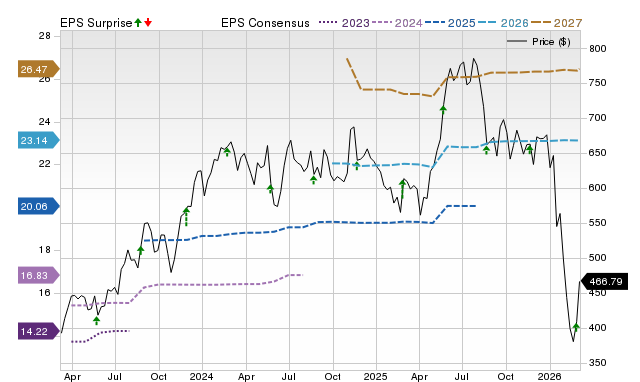
Task: Select the green surprise arrow on 2026 consensus, November 2024
Action: (x=357, y=166)
